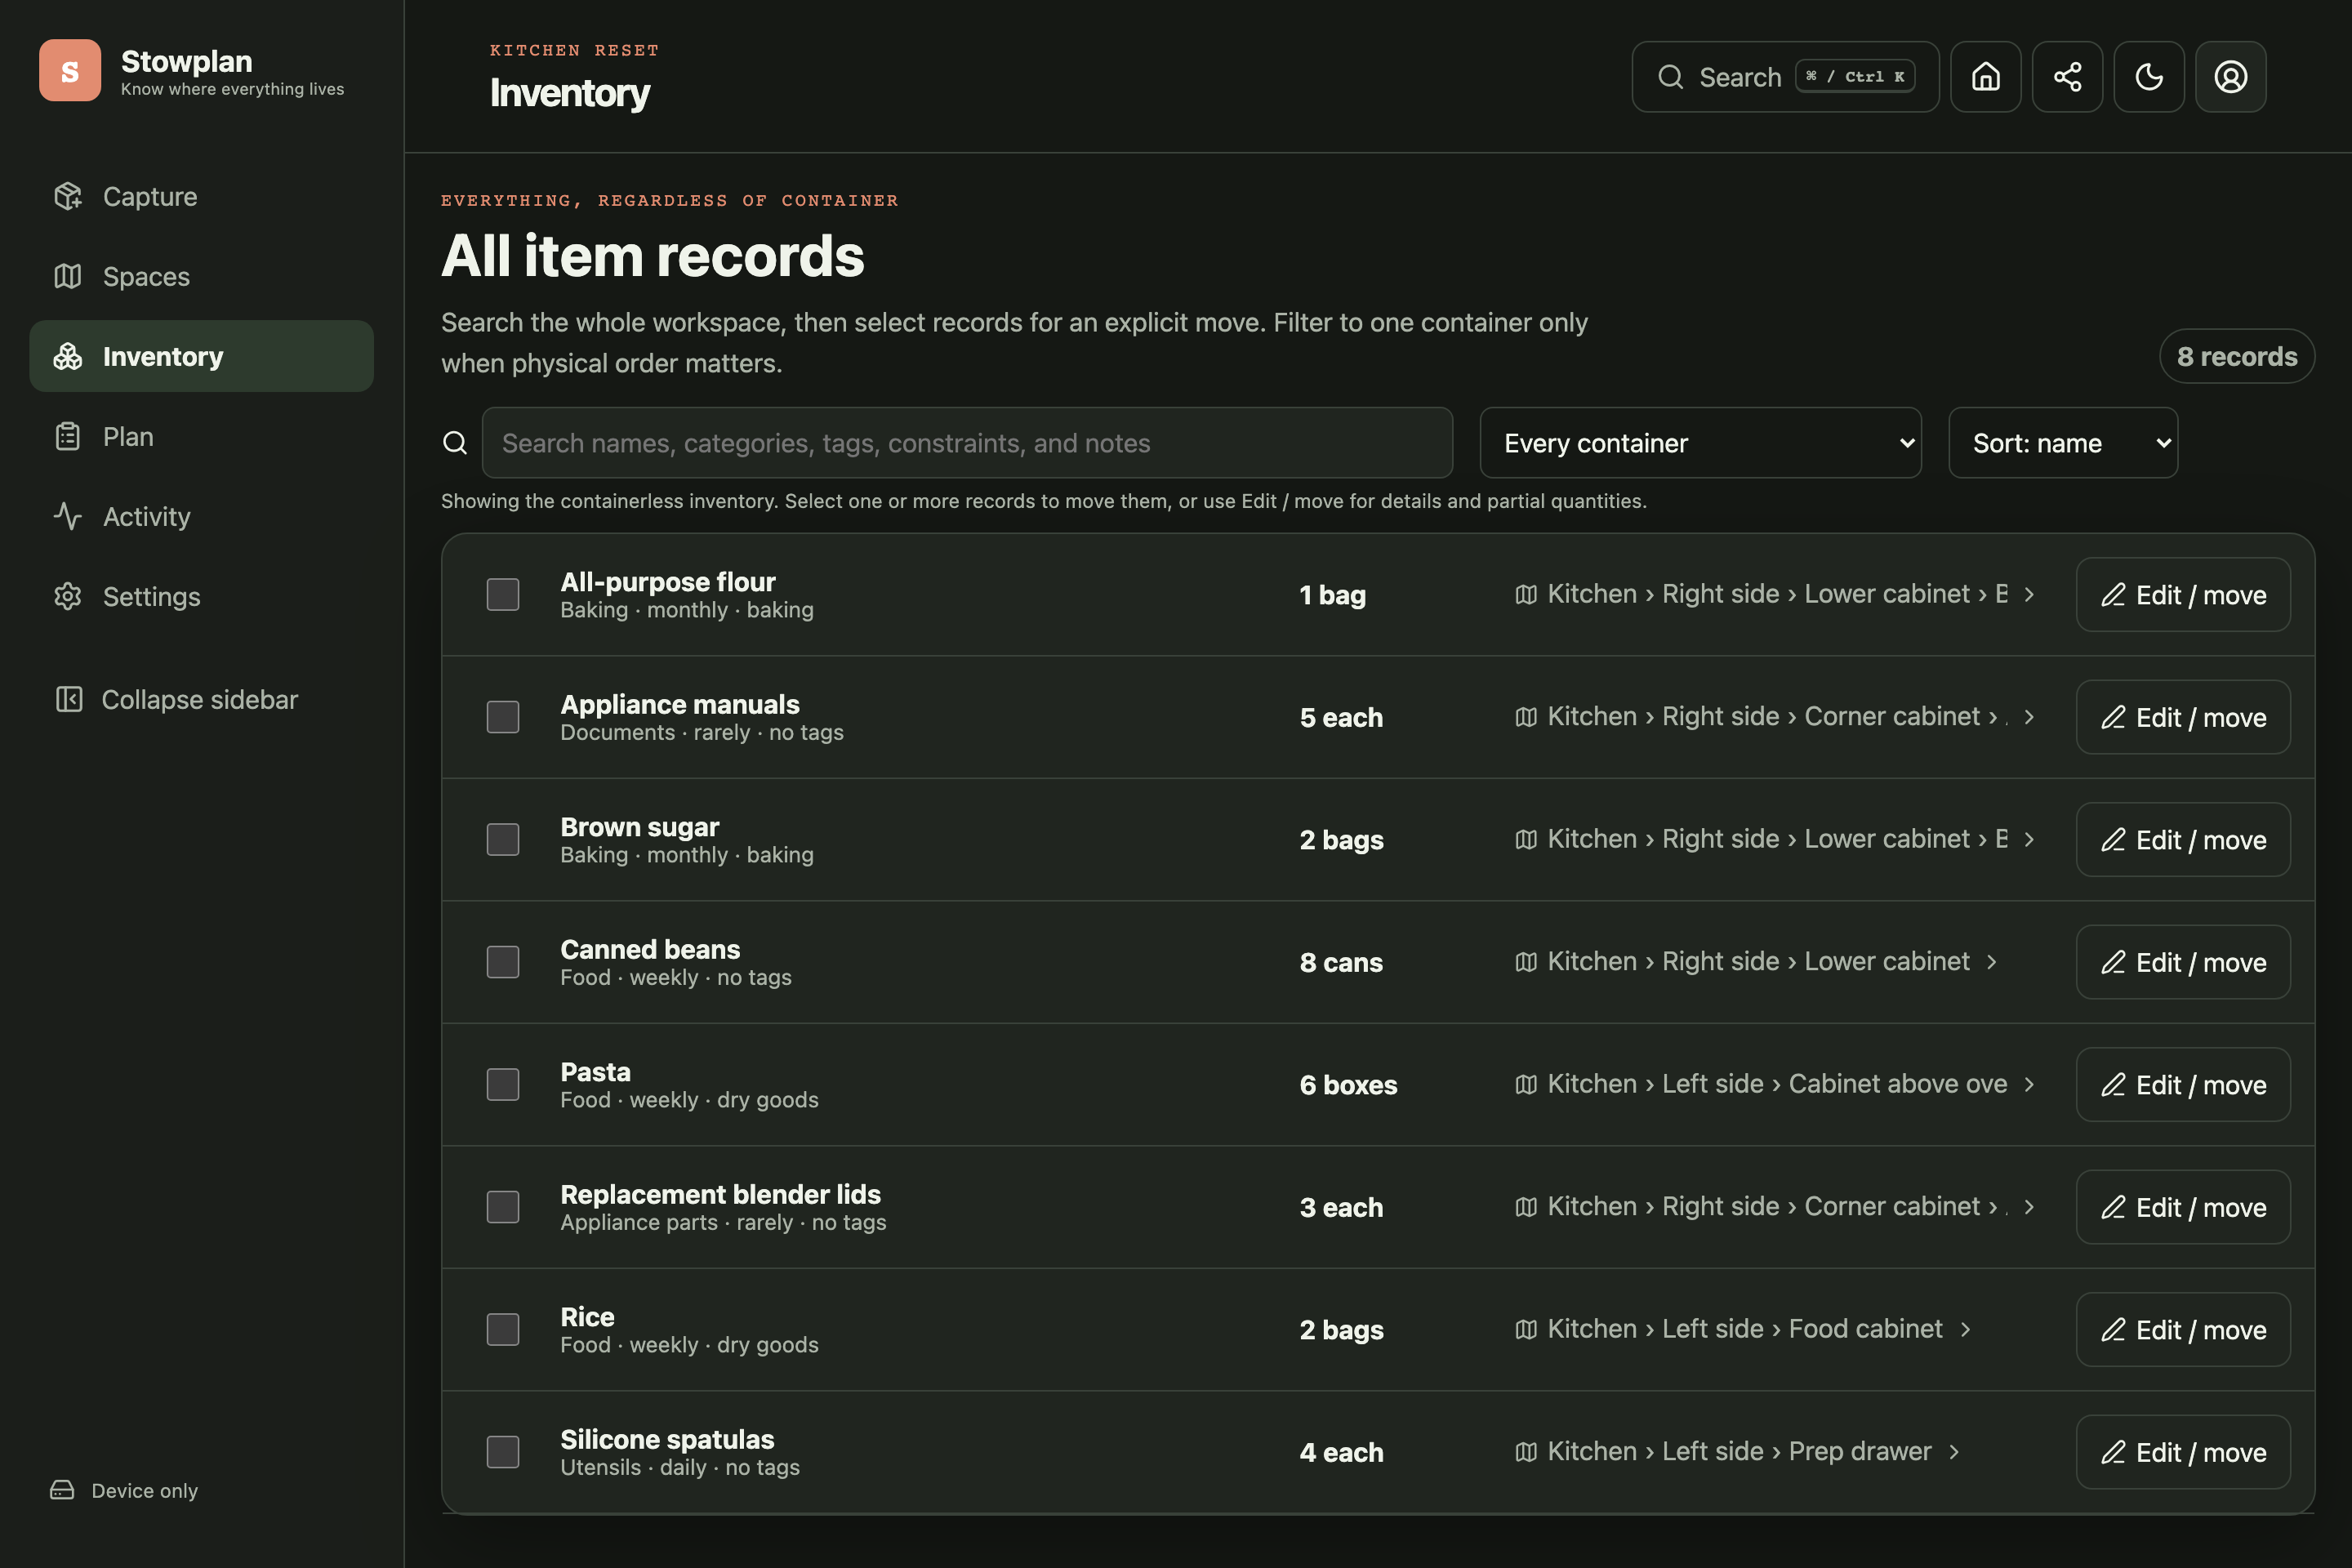Check the Brown sugar record

(x=503, y=839)
